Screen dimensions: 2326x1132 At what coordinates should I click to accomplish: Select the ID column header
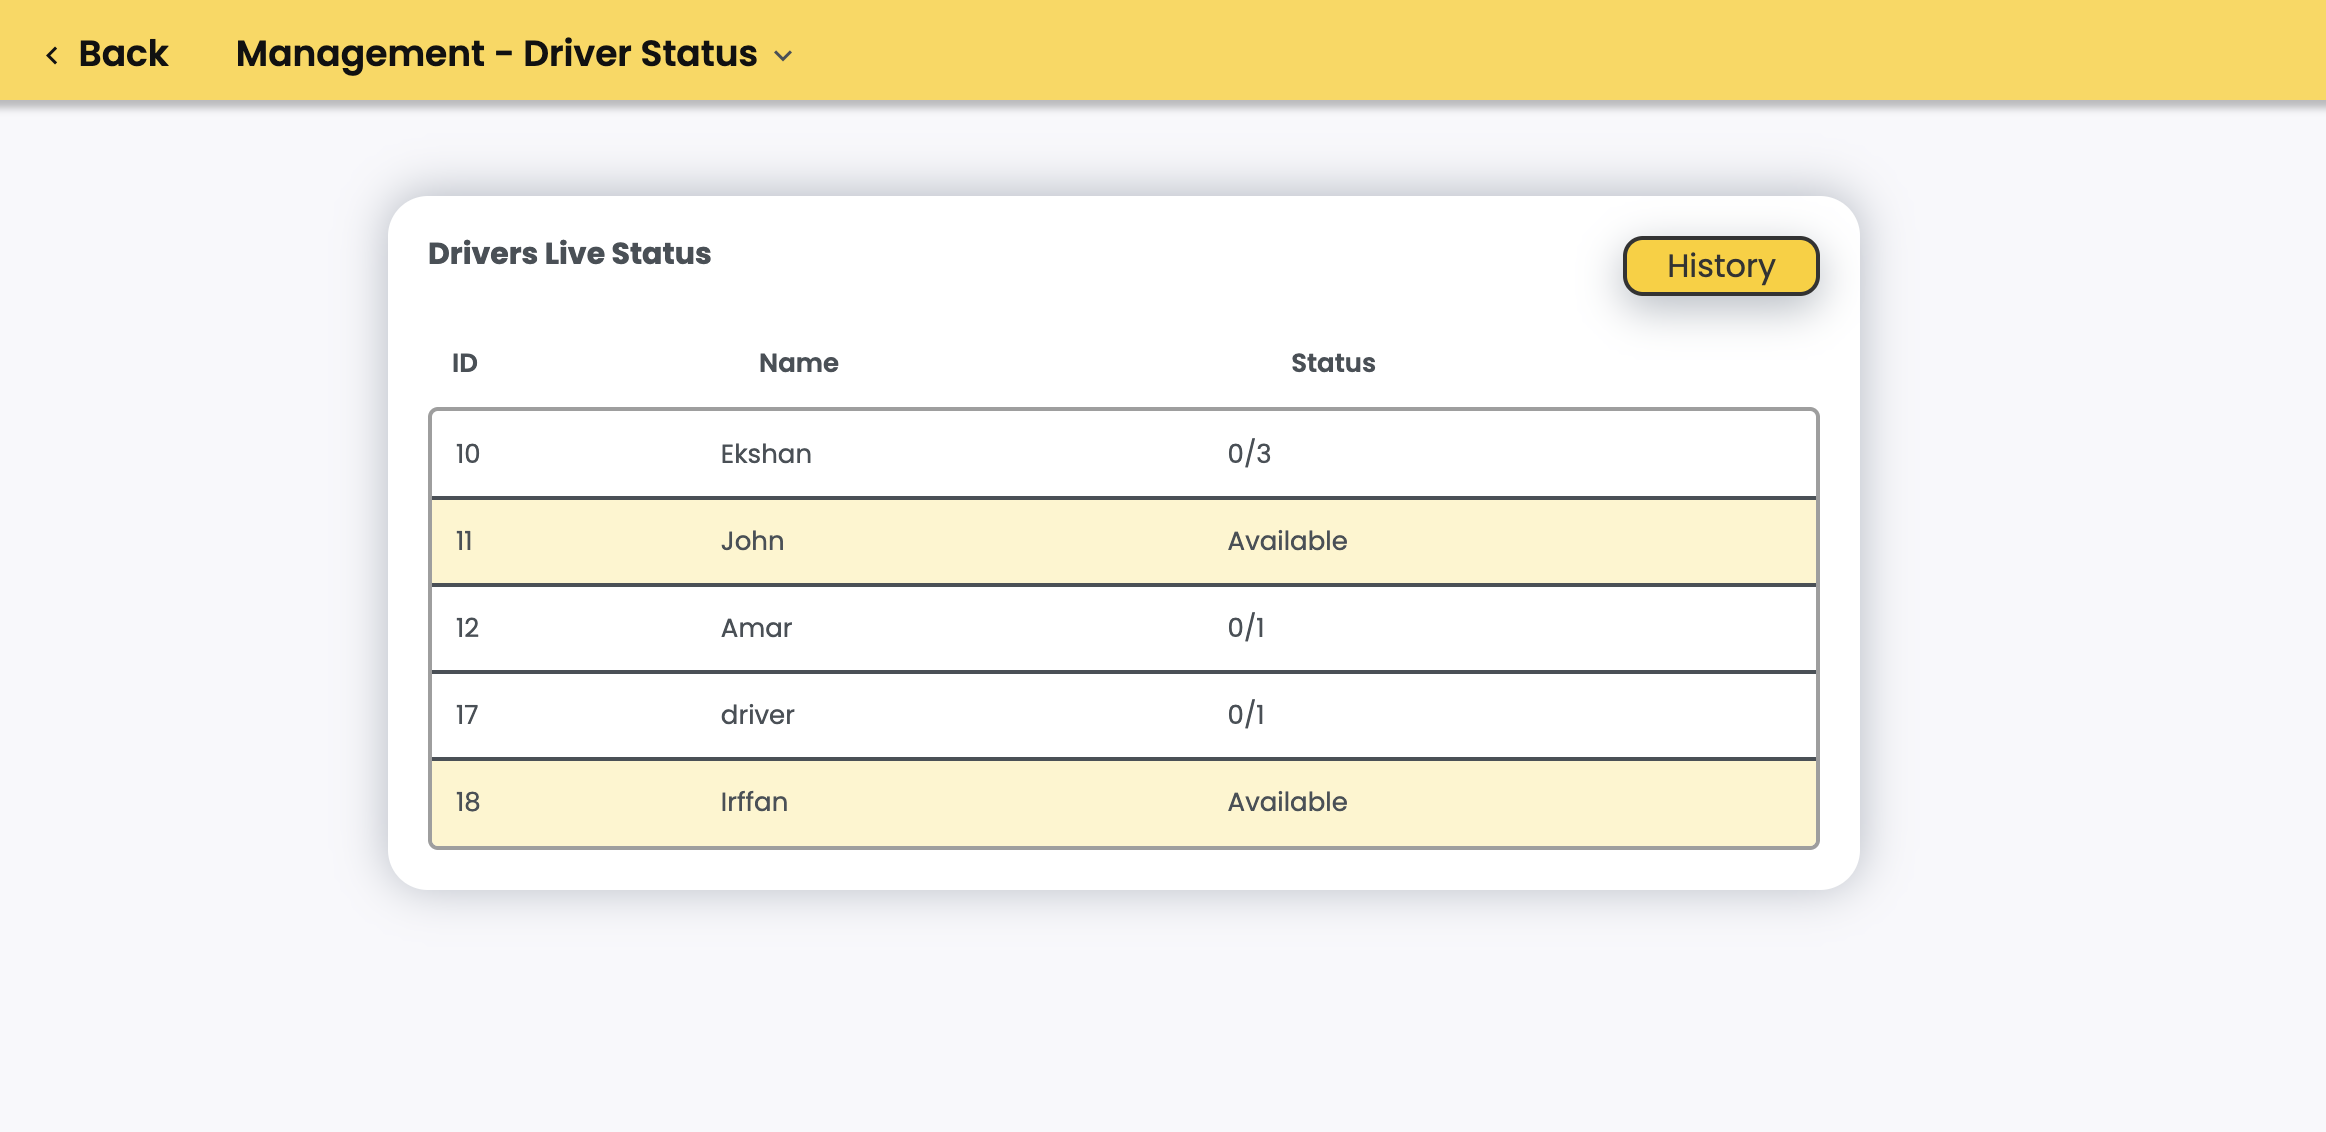464,363
